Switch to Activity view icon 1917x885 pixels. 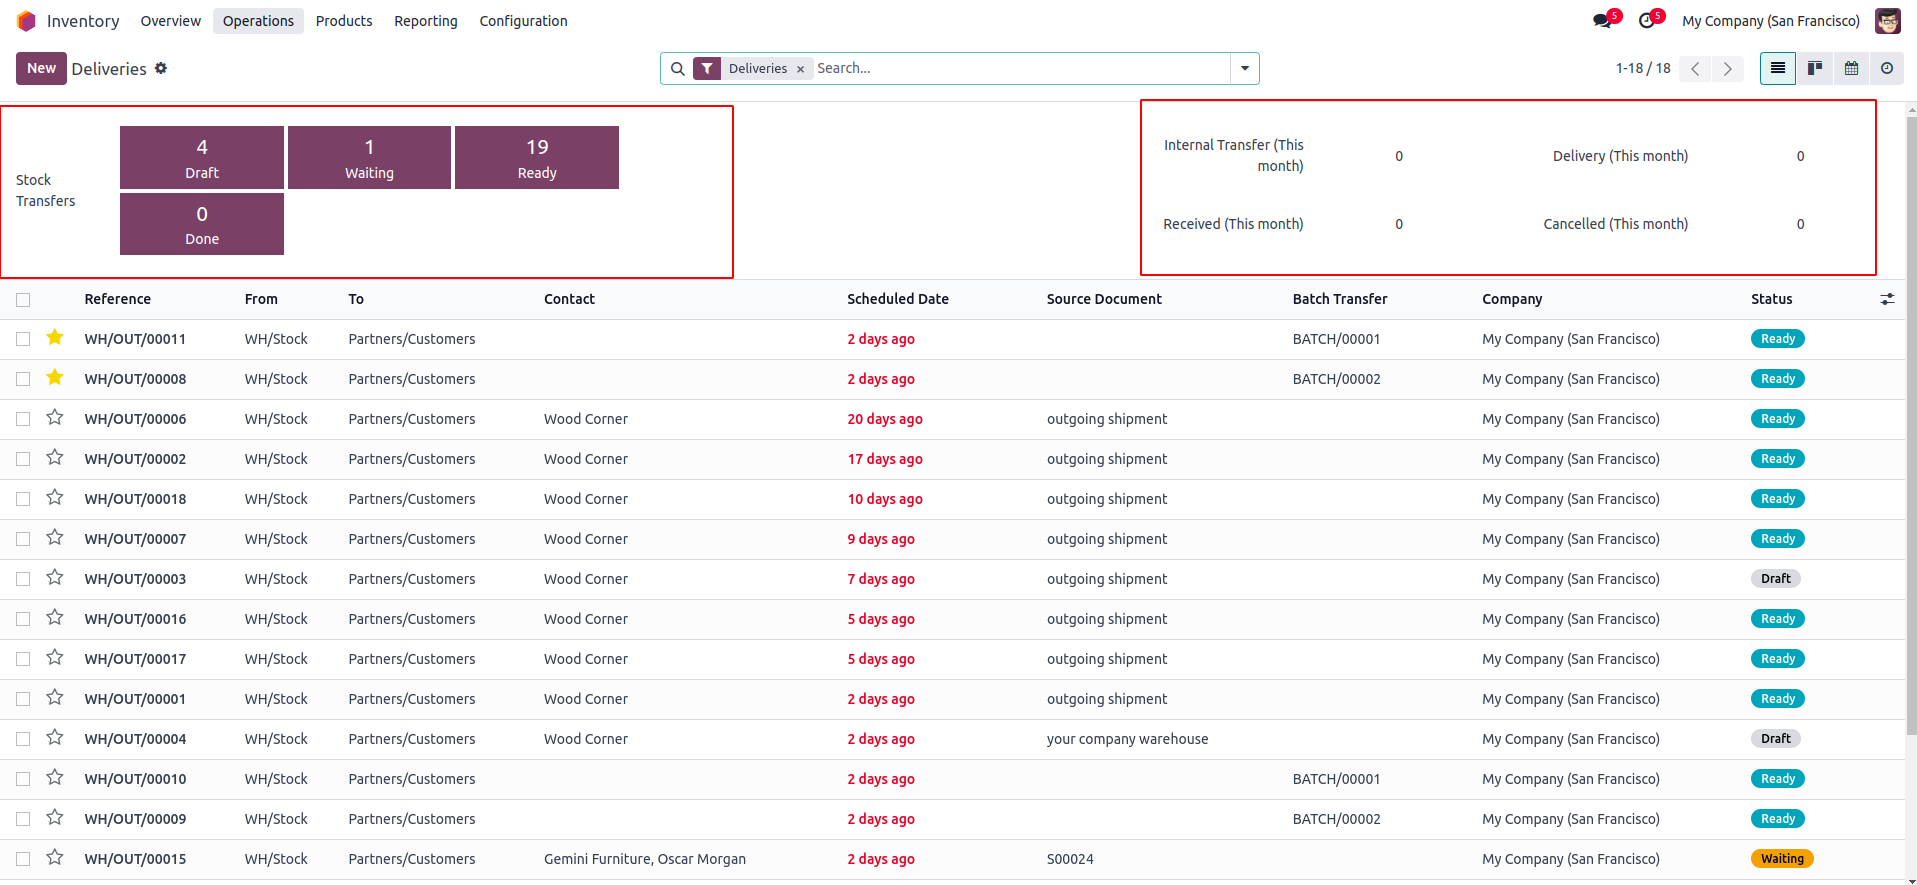point(1887,68)
